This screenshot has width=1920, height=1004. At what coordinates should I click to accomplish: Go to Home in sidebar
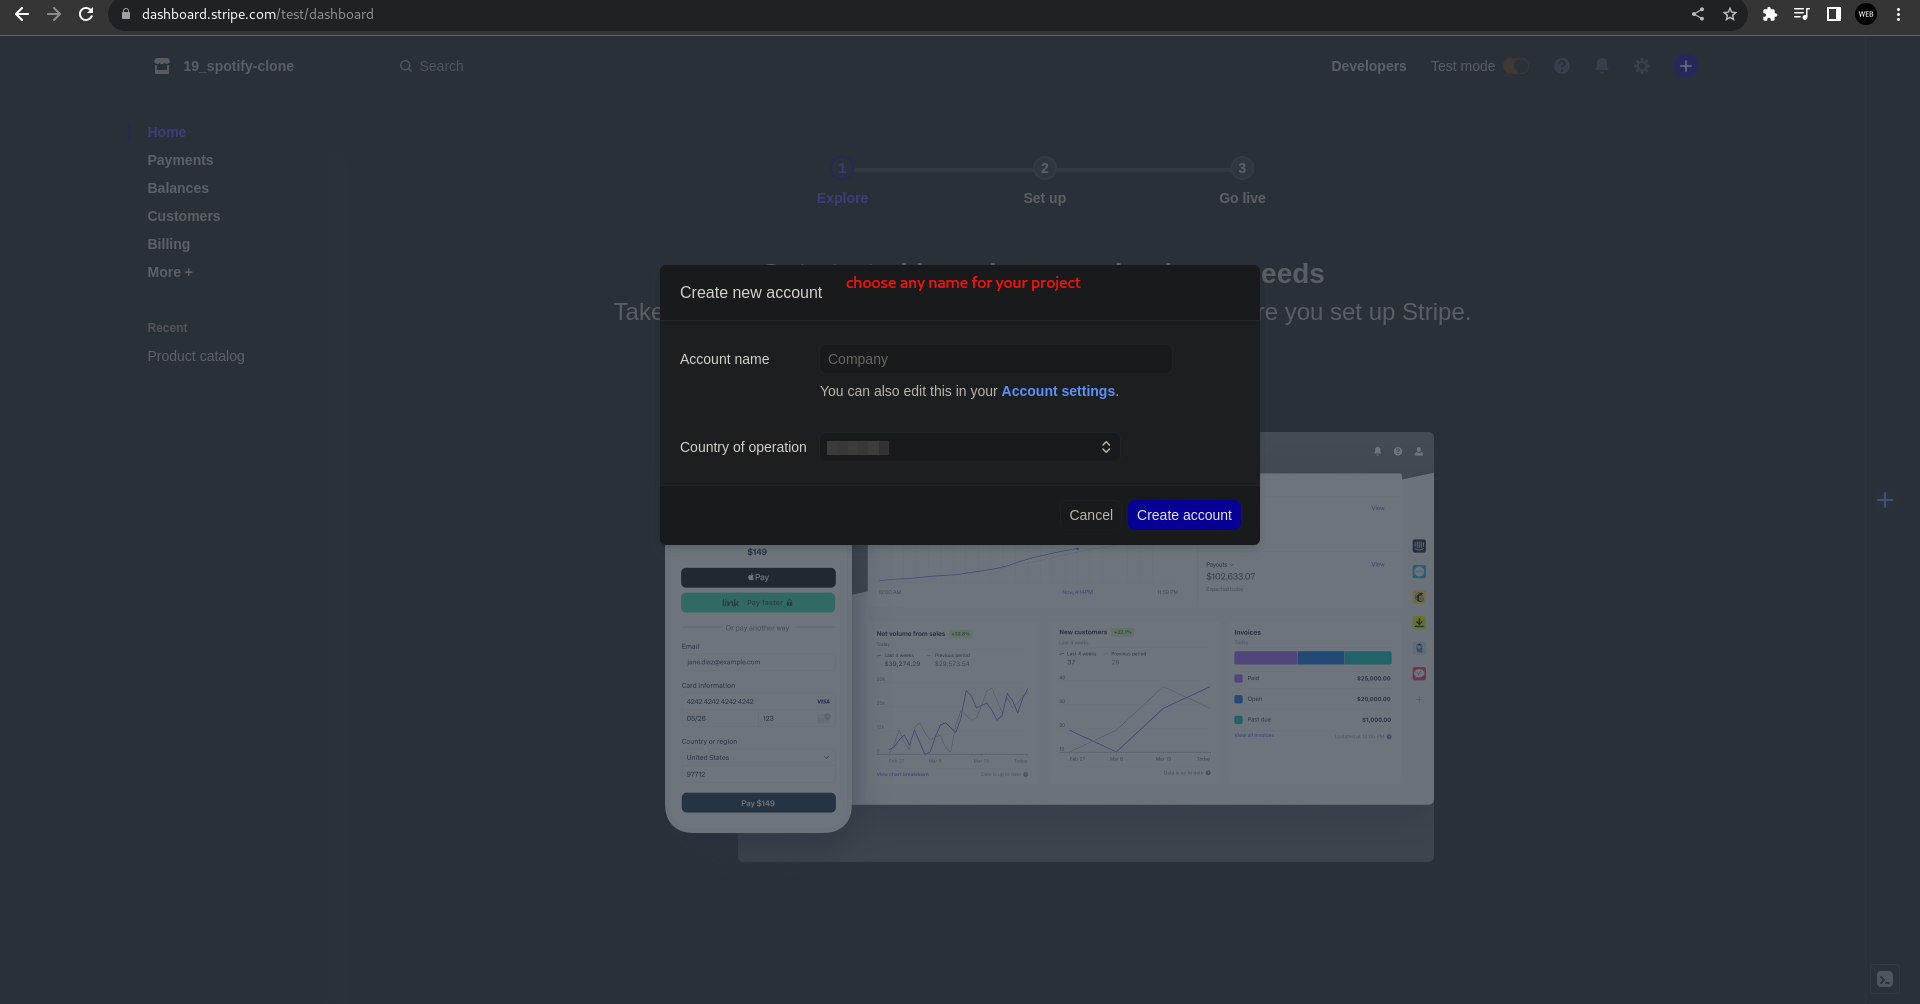click(166, 132)
